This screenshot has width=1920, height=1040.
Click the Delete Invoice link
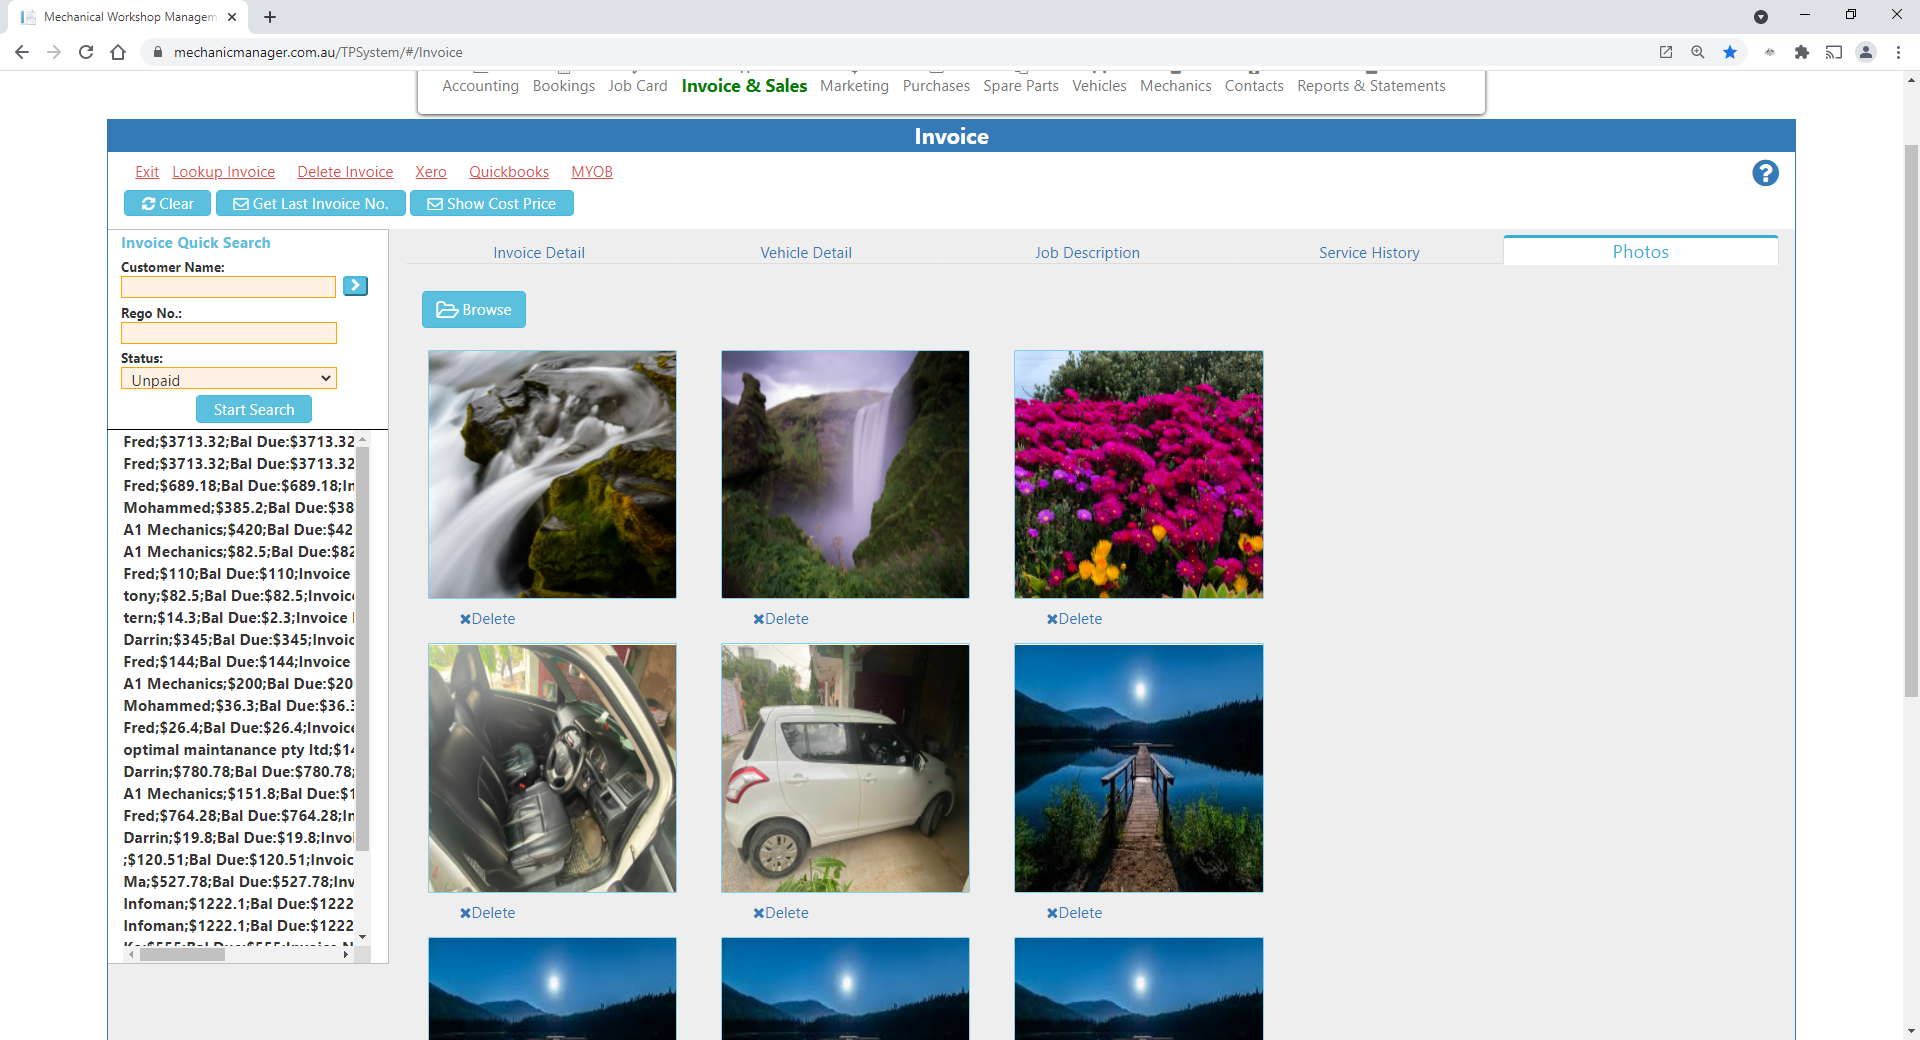click(345, 172)
